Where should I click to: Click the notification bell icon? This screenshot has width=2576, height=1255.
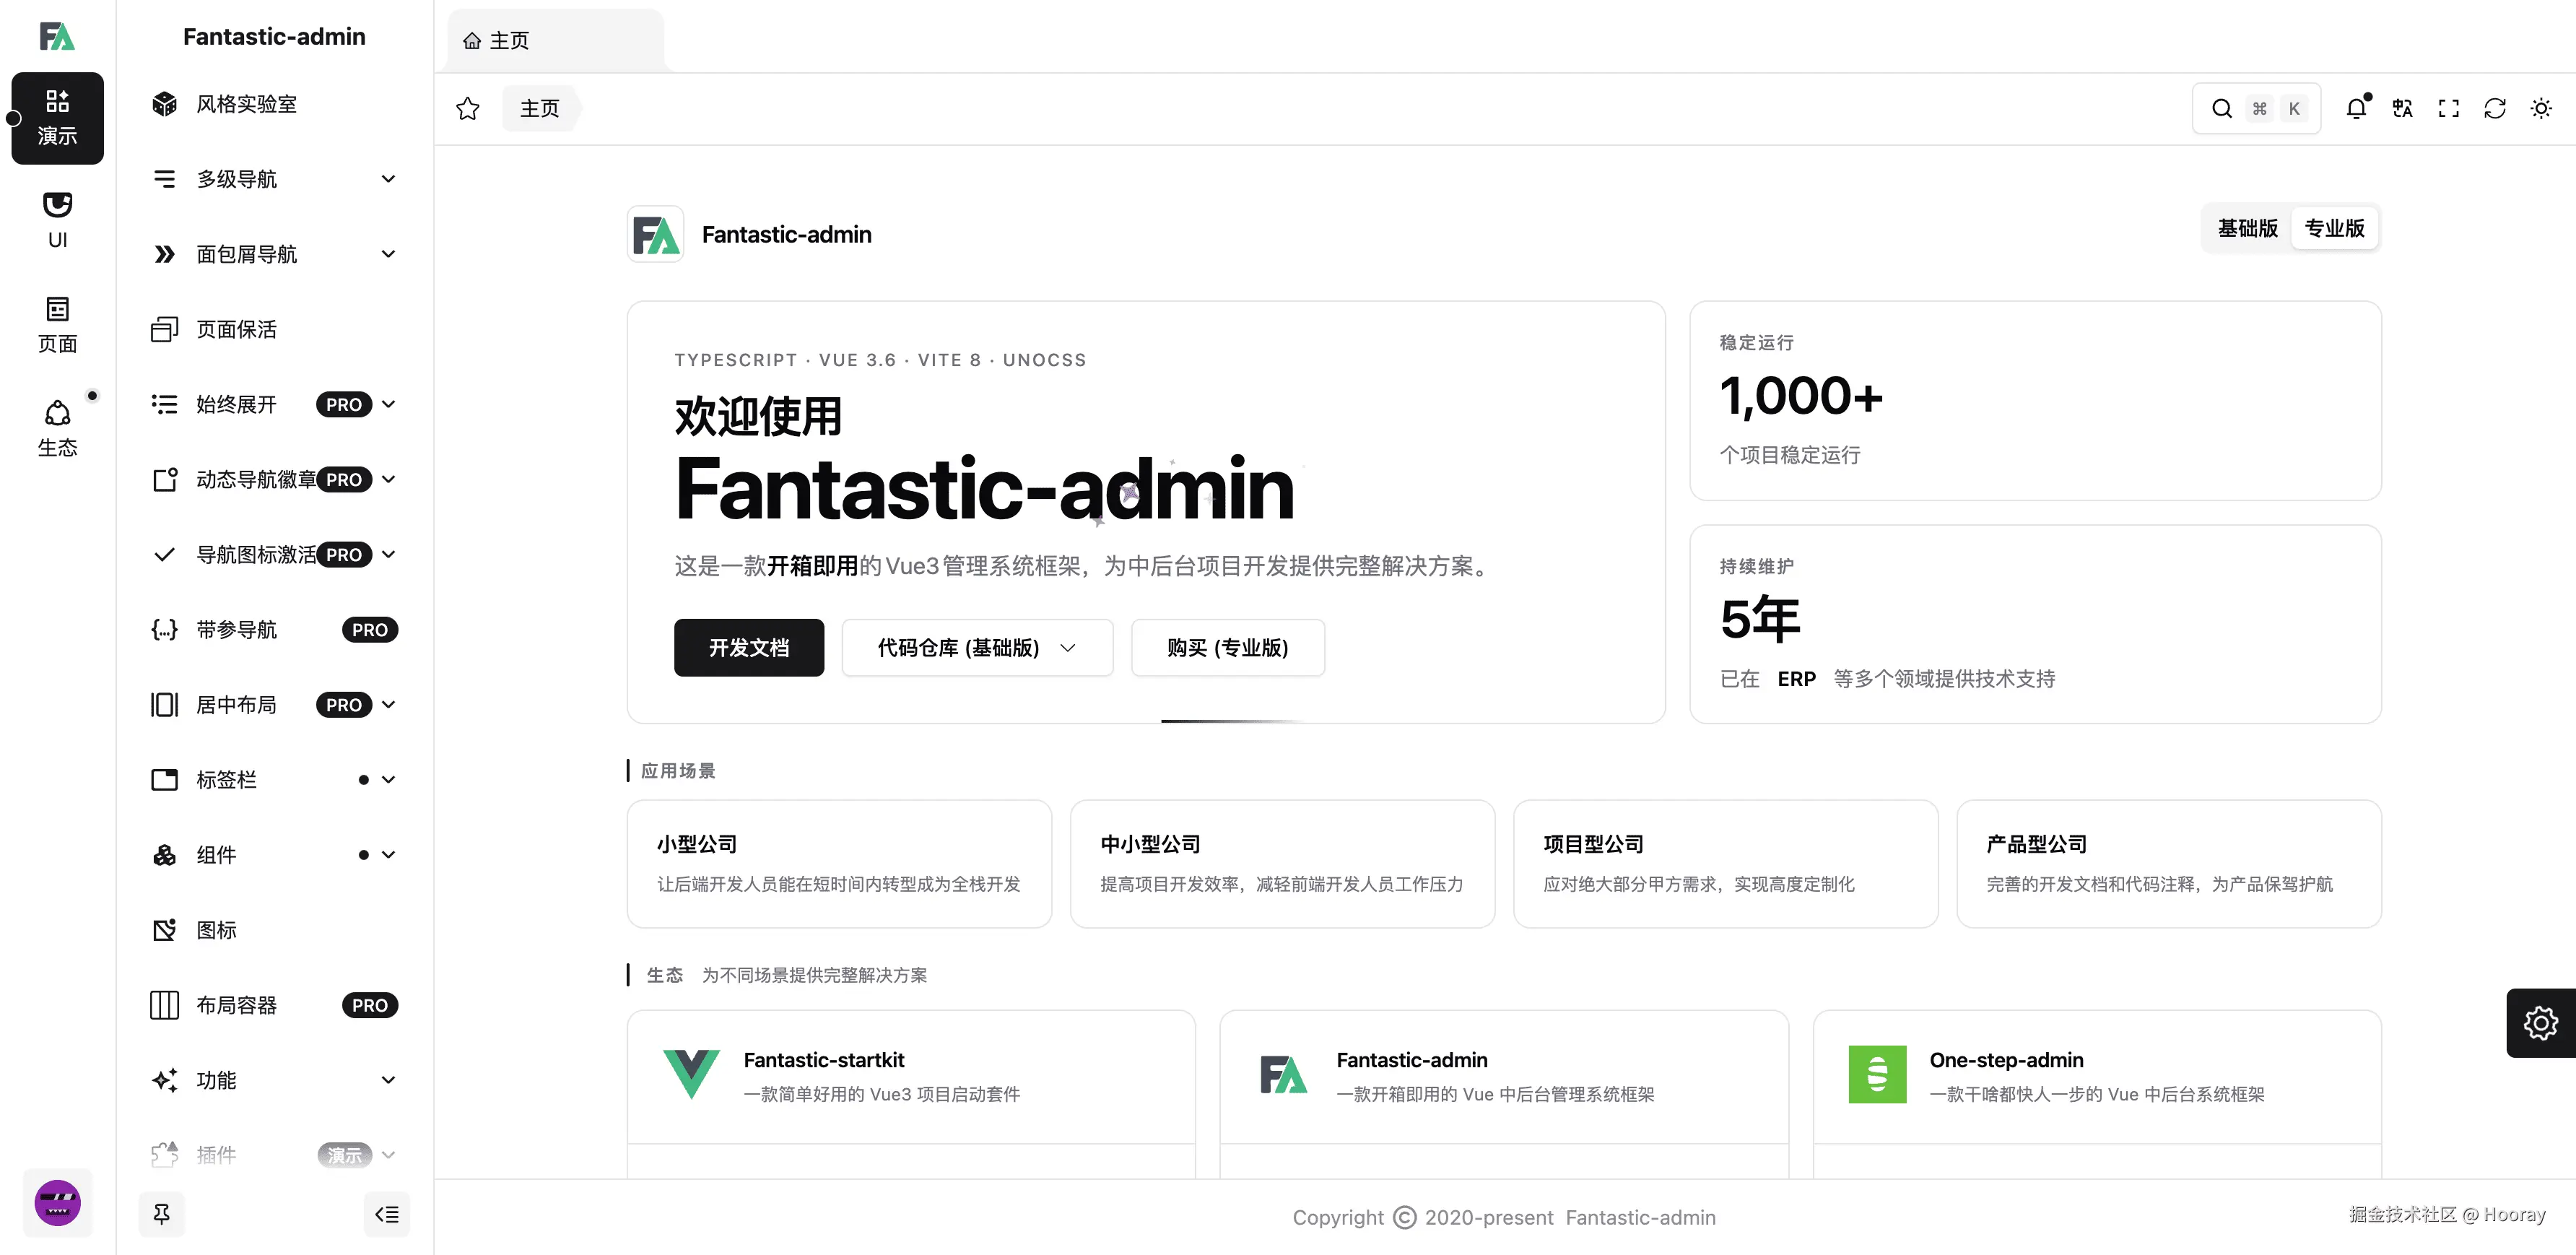click(x=2356, y=108)
